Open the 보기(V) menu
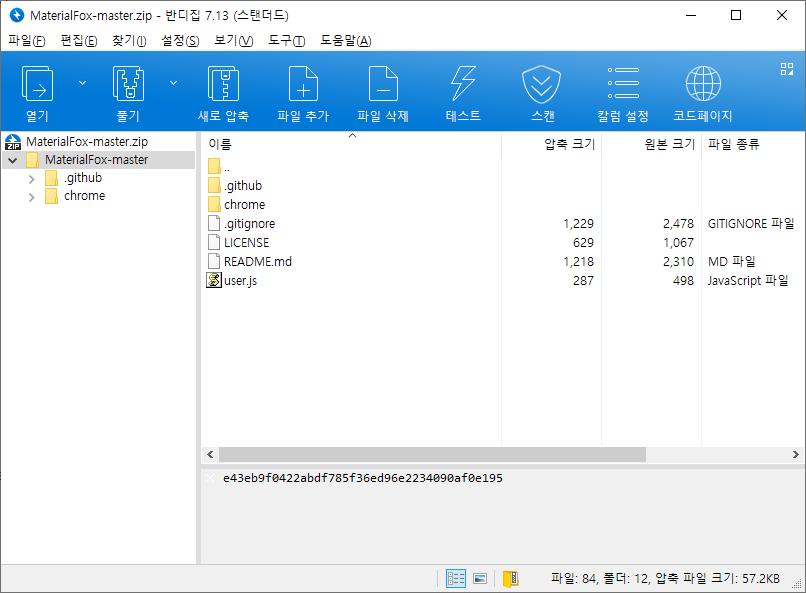The image size is (806, 593). (234, 41)
